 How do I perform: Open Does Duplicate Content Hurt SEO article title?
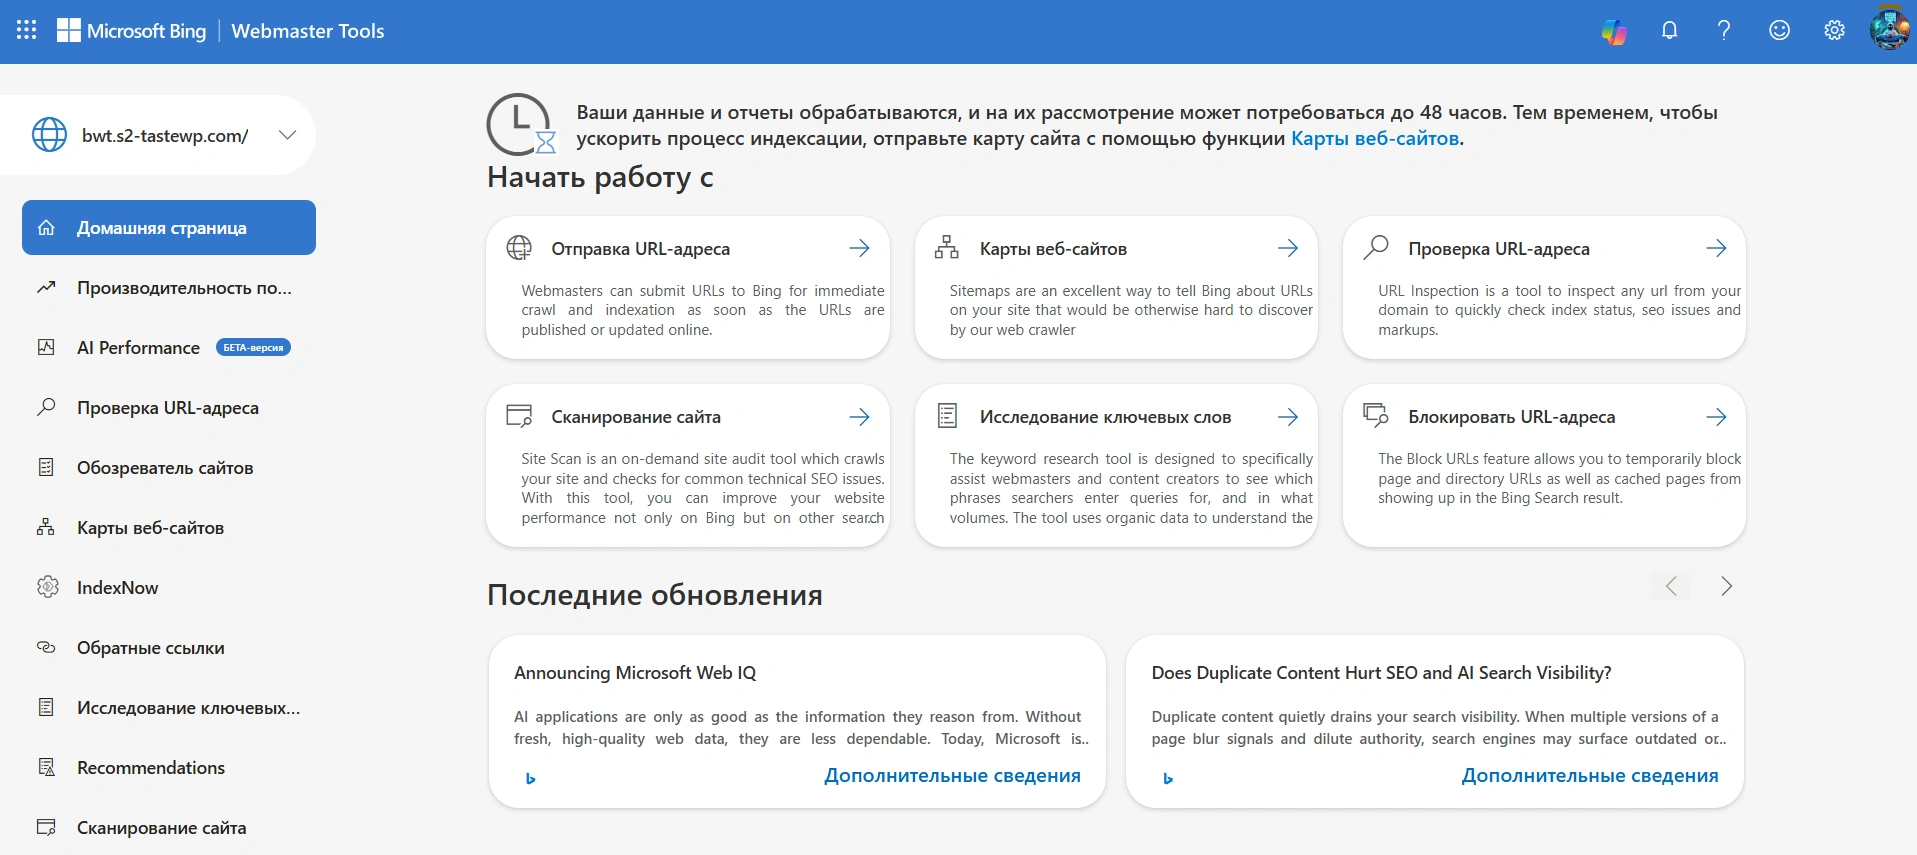1381,673
